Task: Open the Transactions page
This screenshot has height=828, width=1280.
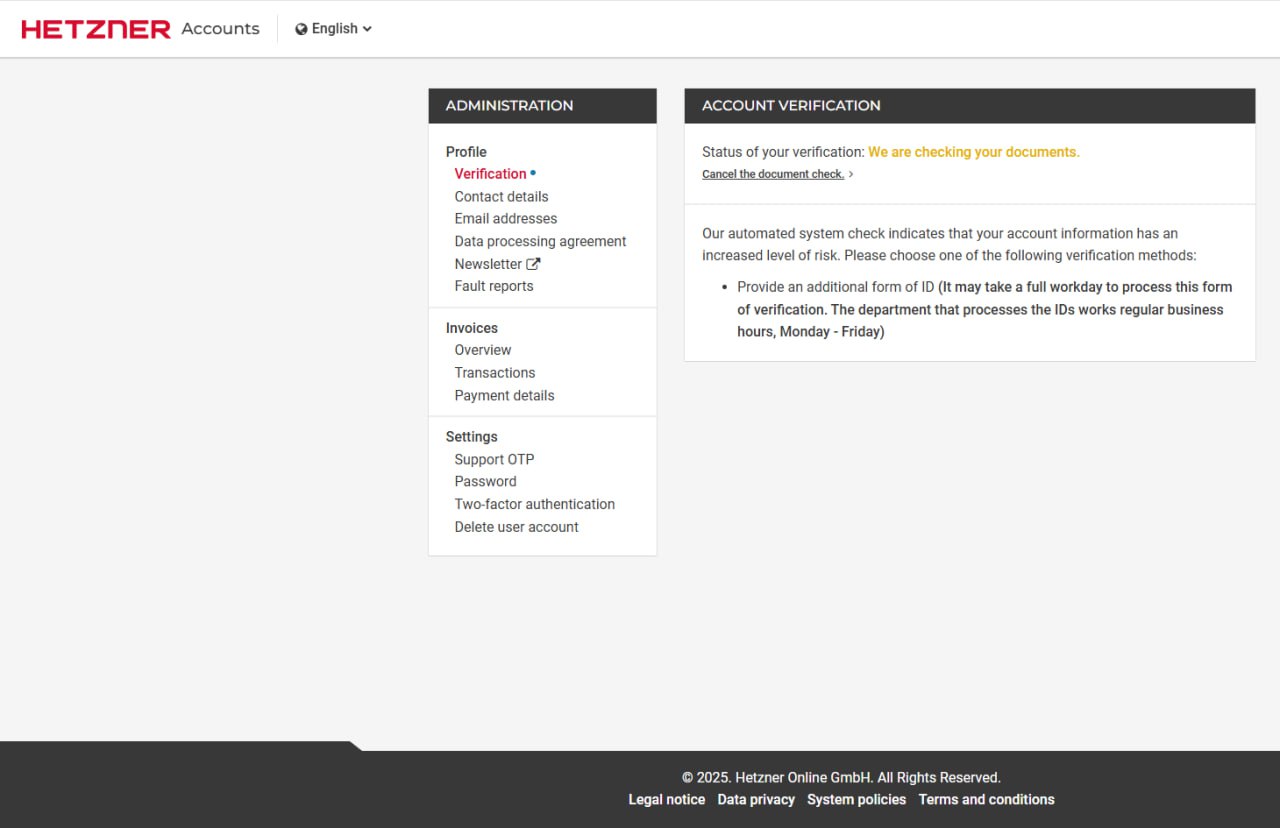Action: pos(494,373)
